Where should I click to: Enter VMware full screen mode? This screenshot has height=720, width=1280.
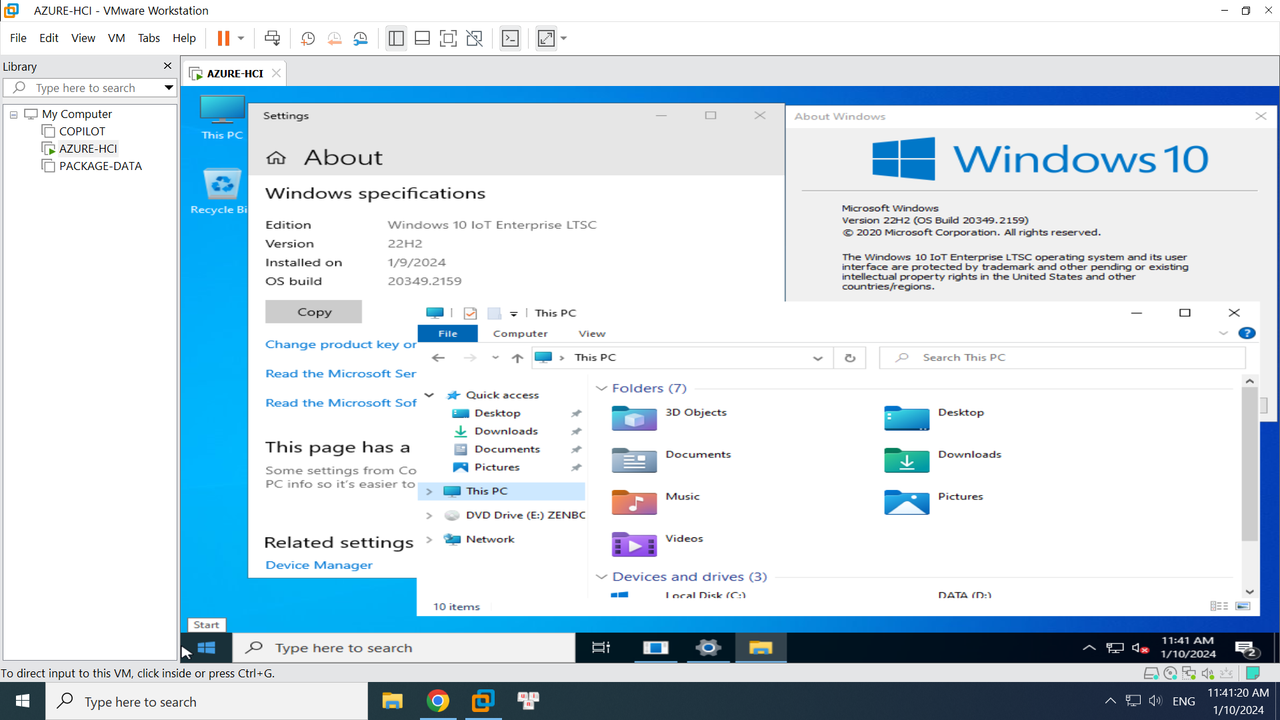[x=448, y=38]
